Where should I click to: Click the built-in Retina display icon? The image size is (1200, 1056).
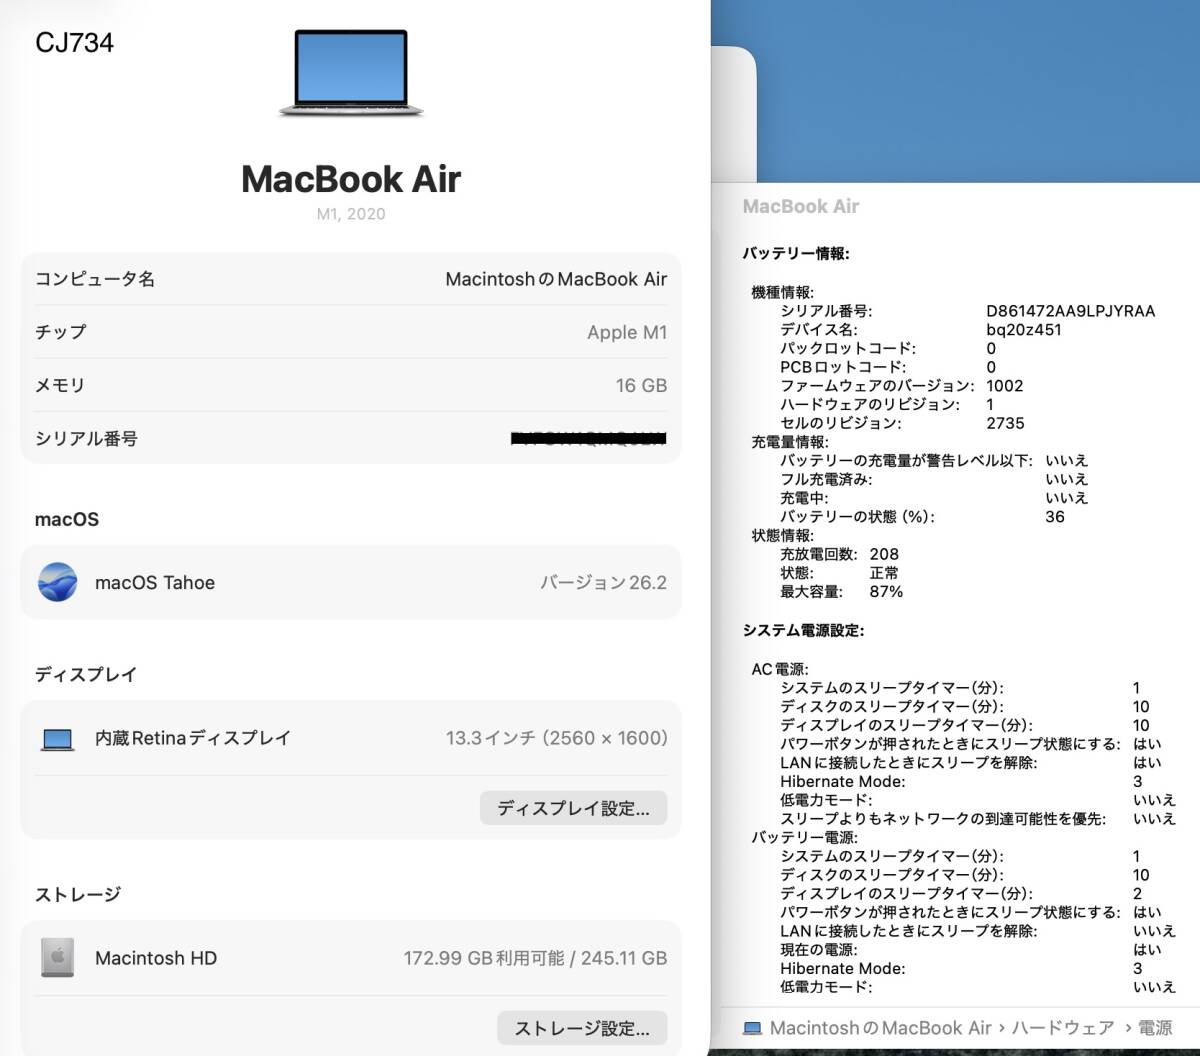pos(58,739)
